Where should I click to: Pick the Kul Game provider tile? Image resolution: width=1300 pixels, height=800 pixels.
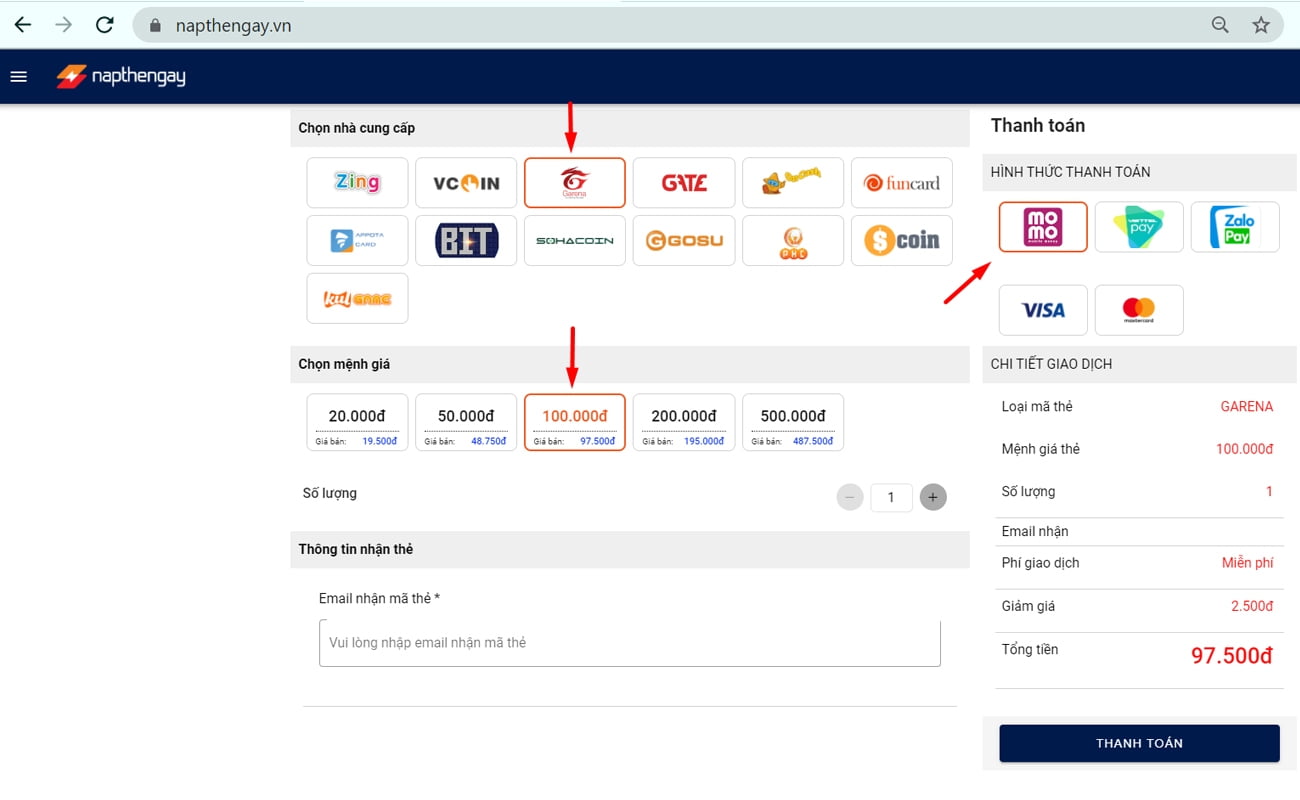357,299
